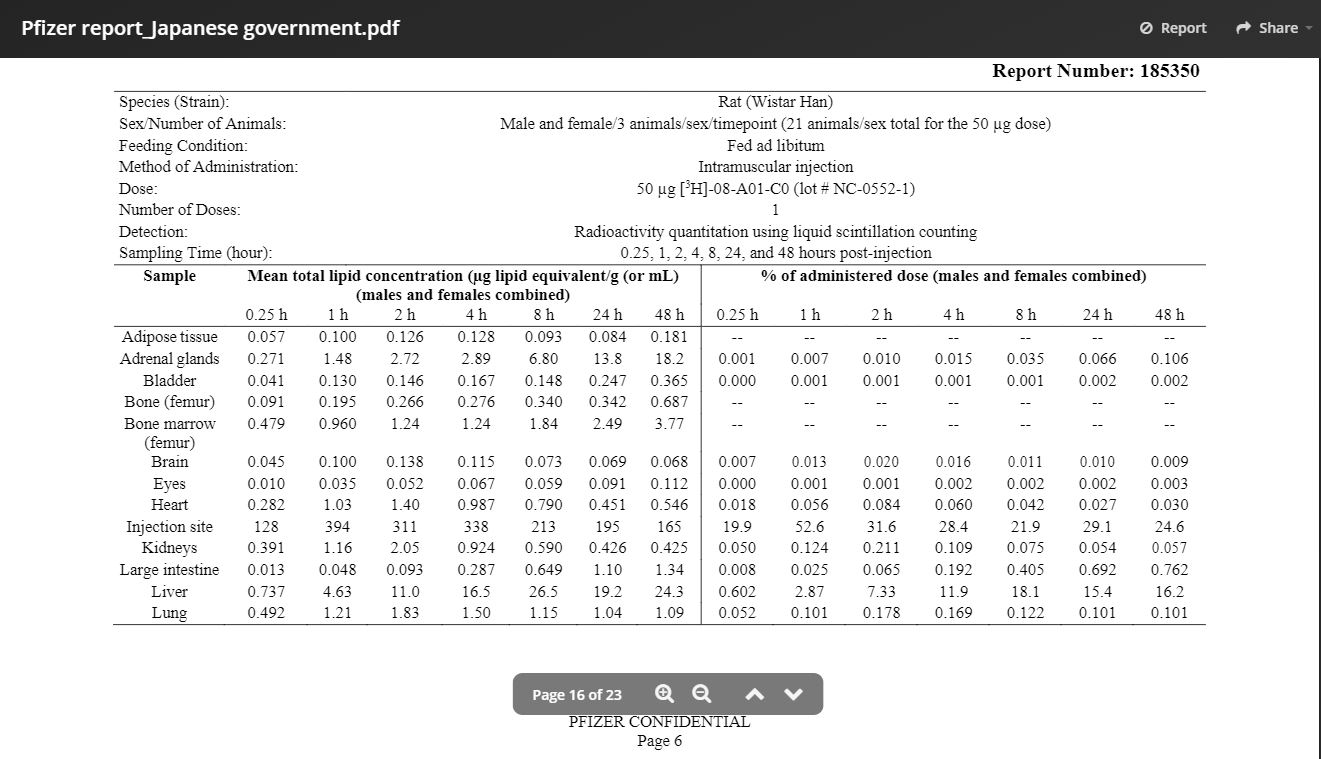This screenshot has width=1321, height=759.
Task: Click the 'Mean total lipid concentration' header
Action: [463, 276]
